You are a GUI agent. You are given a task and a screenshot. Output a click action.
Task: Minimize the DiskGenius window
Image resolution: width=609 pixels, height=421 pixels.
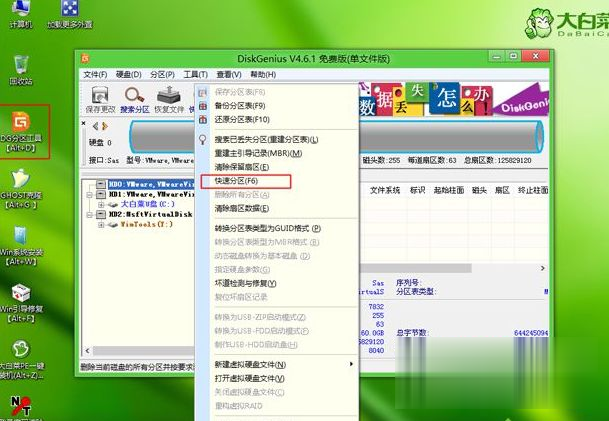pyautogui.click(x=496, y=57)
